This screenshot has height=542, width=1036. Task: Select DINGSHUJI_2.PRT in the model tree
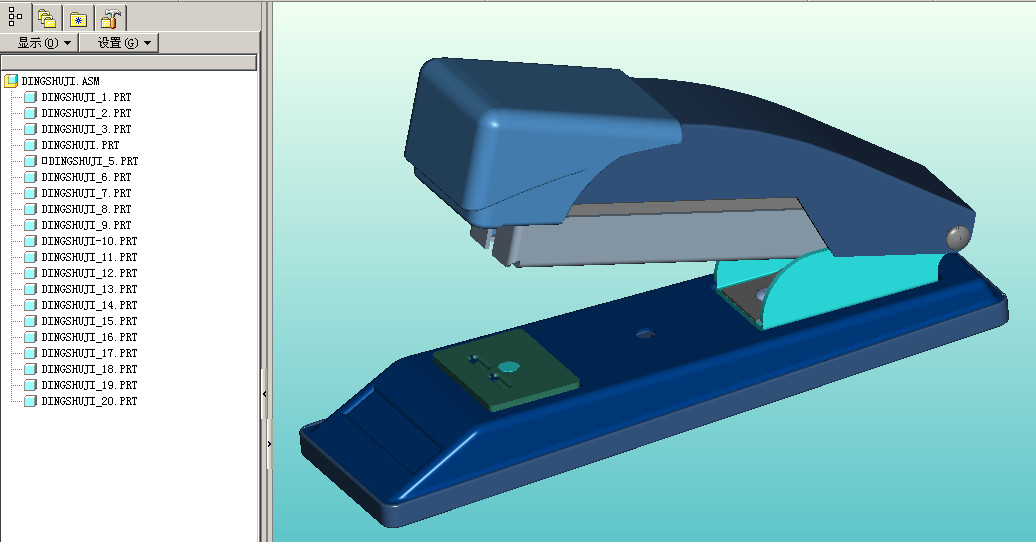coord(86,113)
